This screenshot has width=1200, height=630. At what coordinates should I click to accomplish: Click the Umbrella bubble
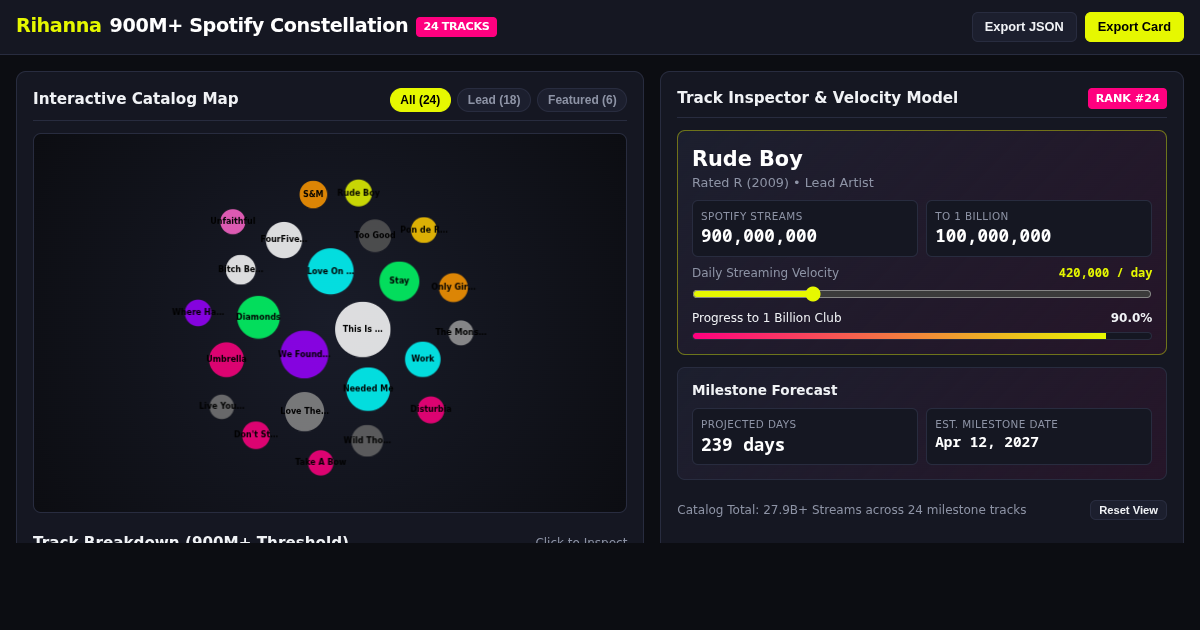point(226,359)
